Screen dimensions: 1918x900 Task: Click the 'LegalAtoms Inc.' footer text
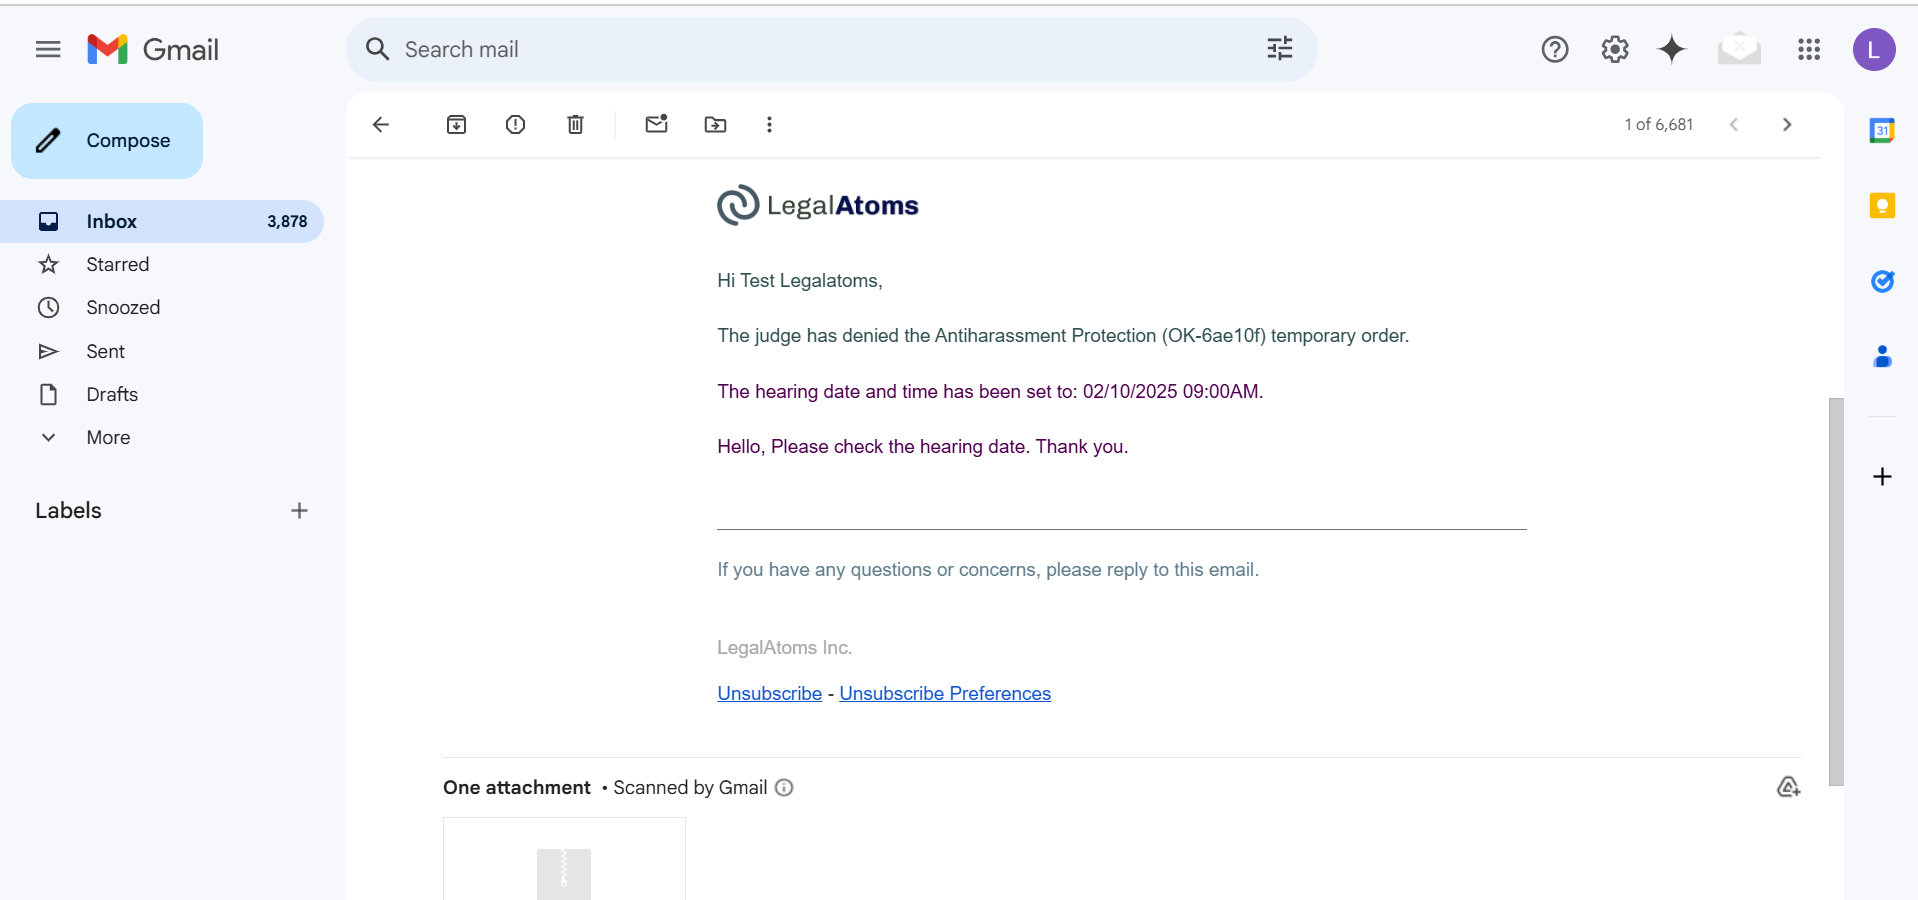(x=784, y=647)
